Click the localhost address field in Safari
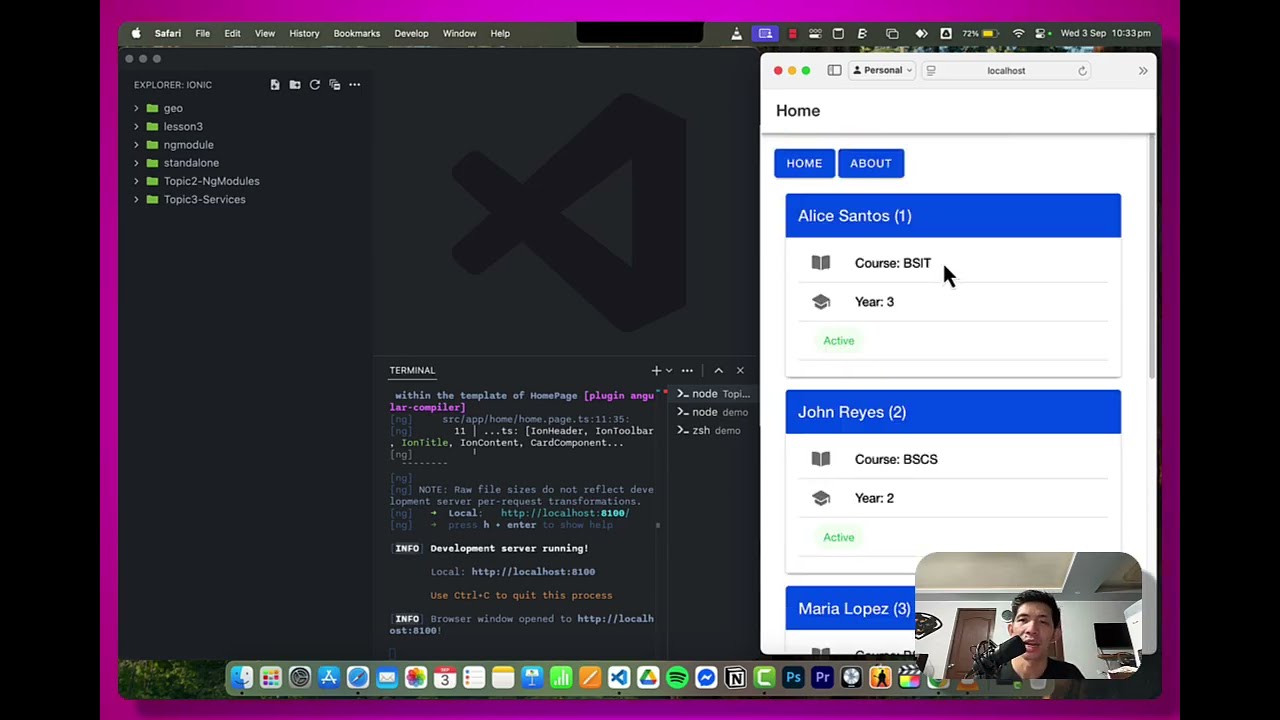 coord(1006,71)
